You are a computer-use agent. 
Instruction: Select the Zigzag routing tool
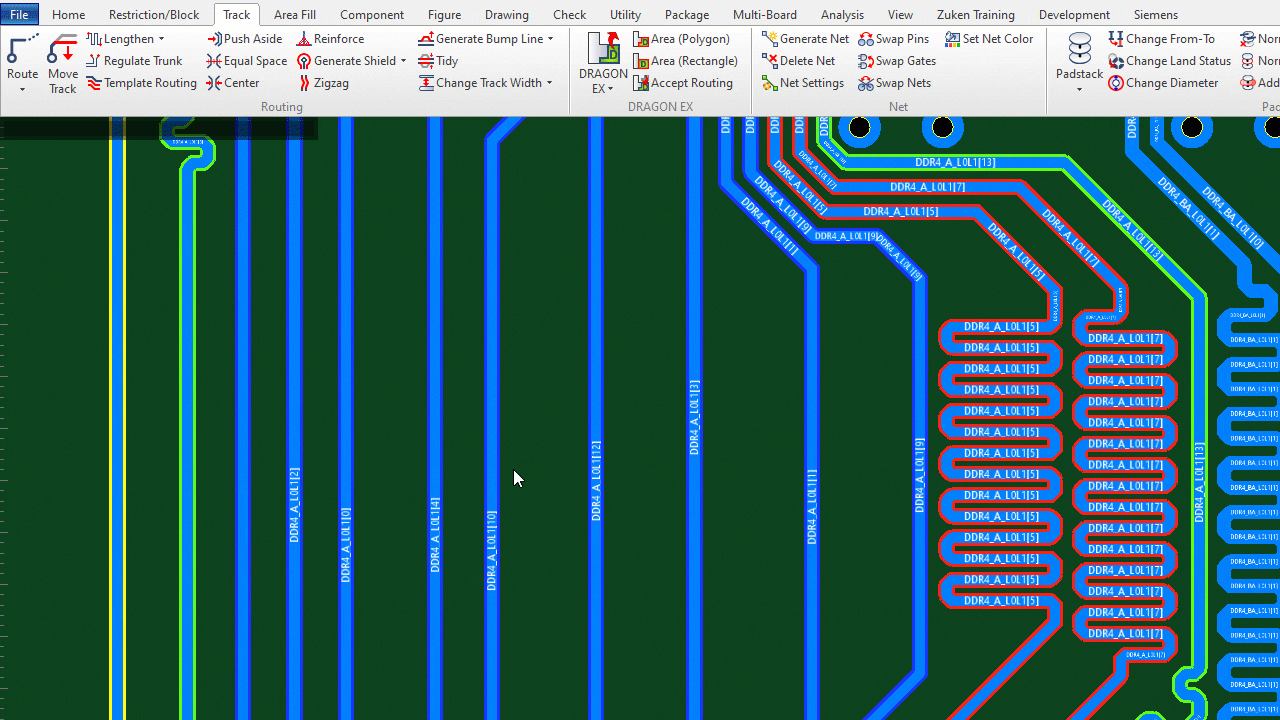coord(324,82)
